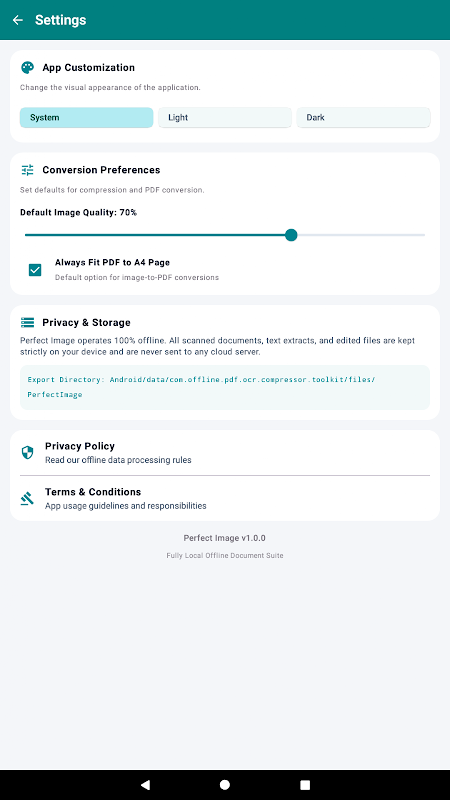Click the App Customization palette icon
This screenshot has height=800, width=450.
pos(27,67)
